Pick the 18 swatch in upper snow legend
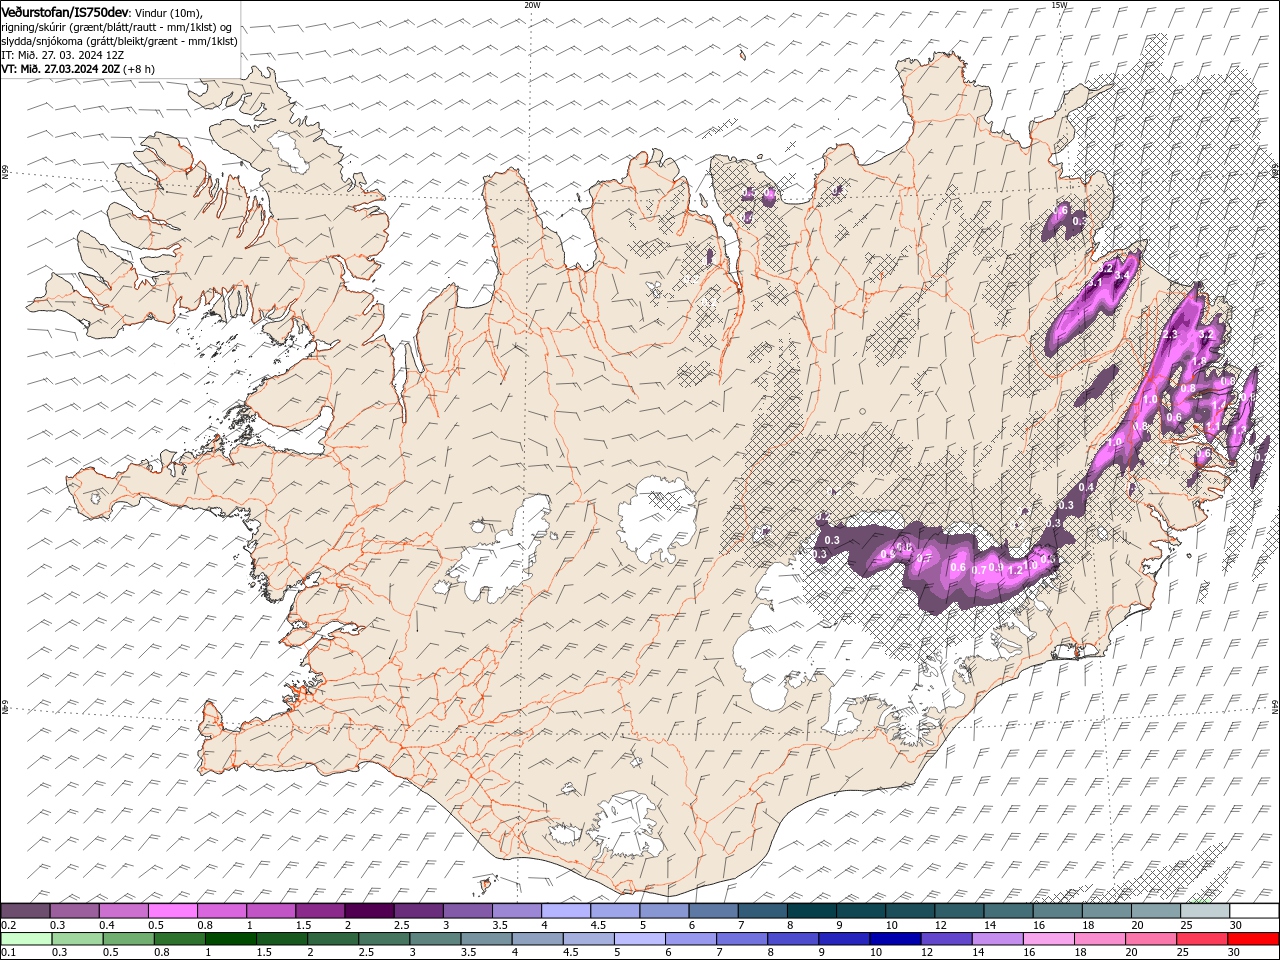 click(1108, 911)
